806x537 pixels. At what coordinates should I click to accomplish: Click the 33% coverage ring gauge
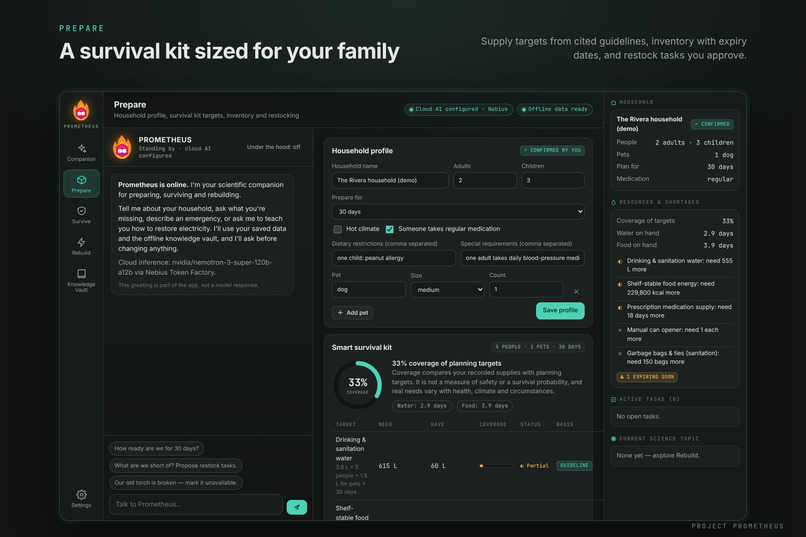click(x=358, y=384)
